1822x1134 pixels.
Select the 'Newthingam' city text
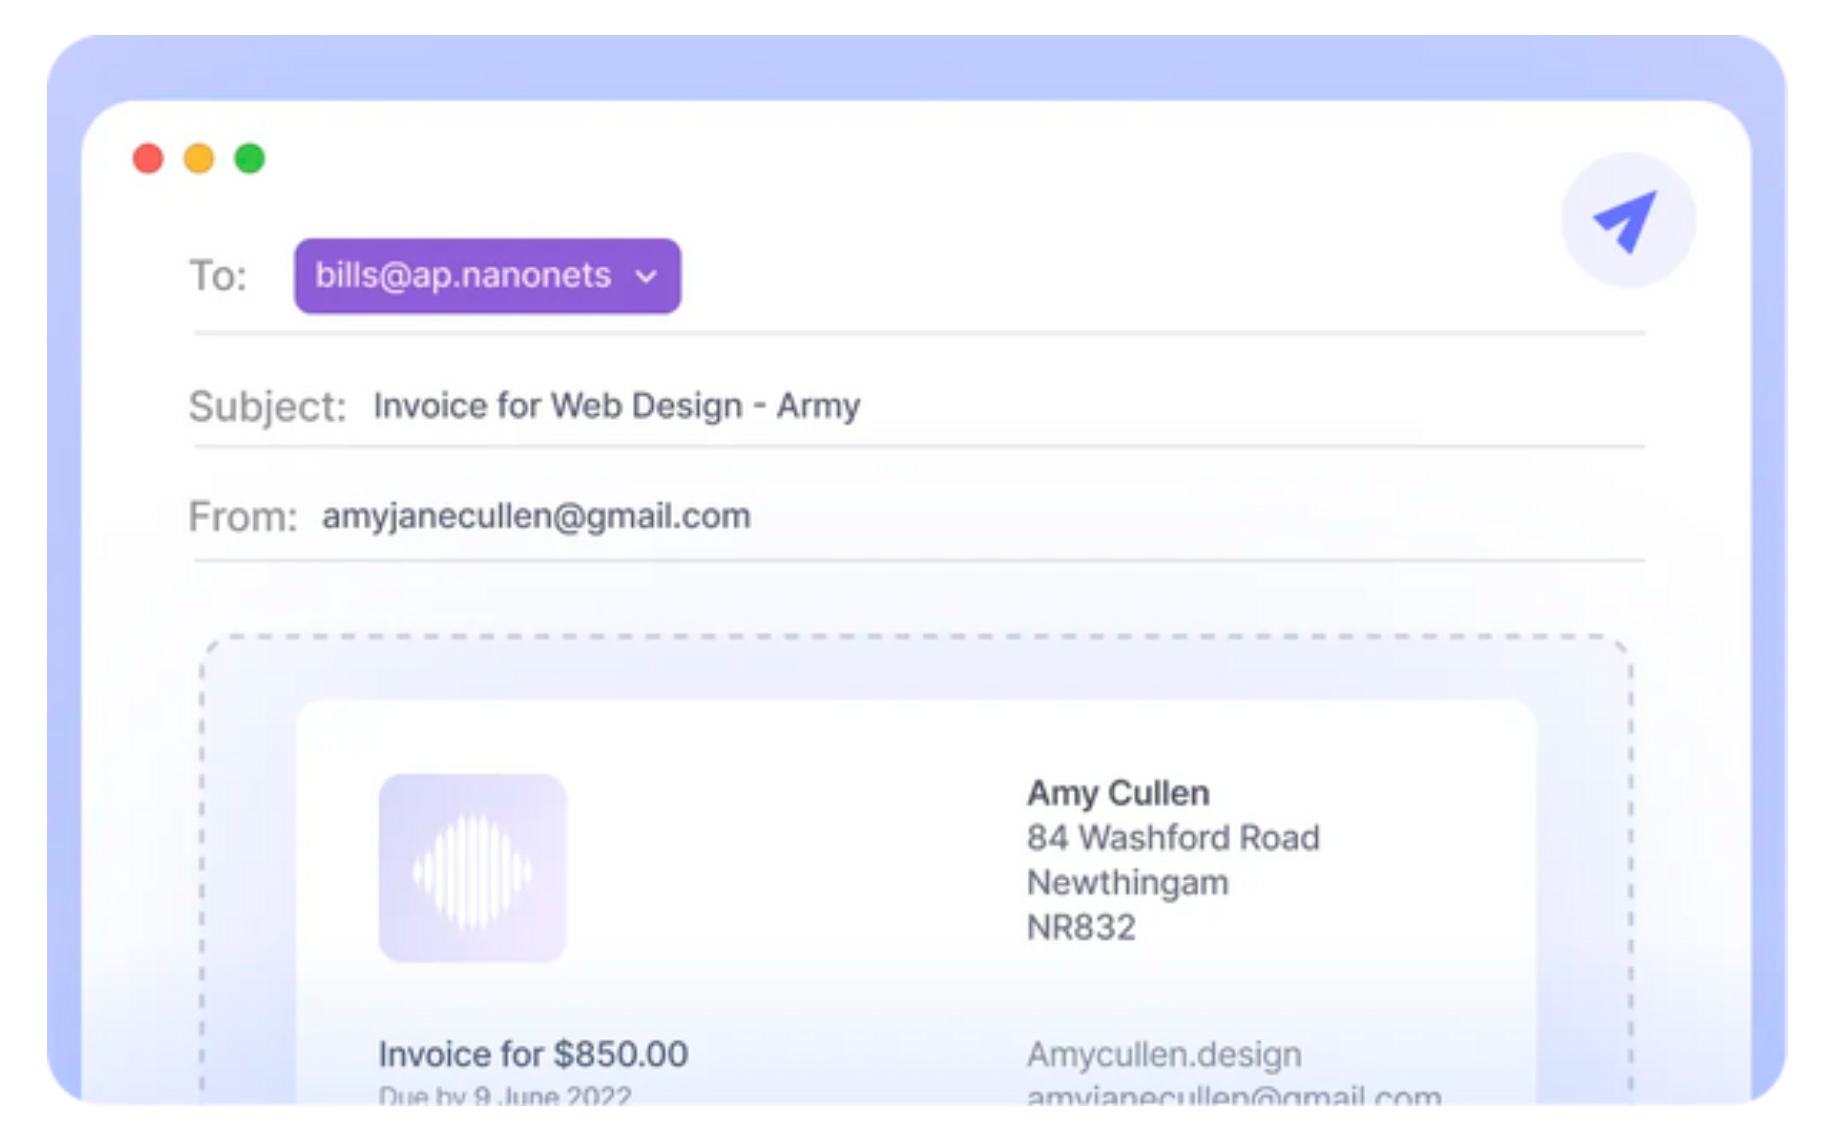(1128, 882)
